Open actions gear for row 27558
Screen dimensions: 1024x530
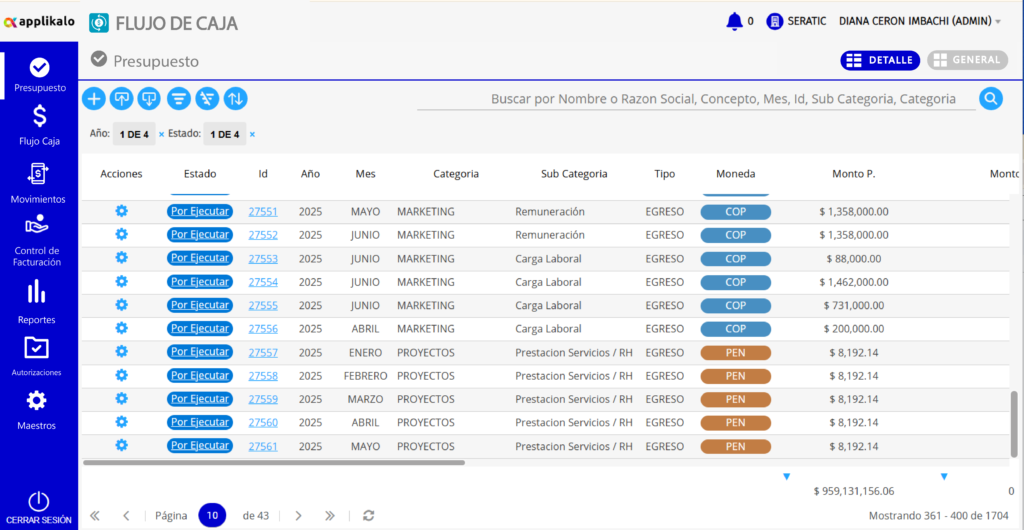pyautogui.click(x=121, y=375)
